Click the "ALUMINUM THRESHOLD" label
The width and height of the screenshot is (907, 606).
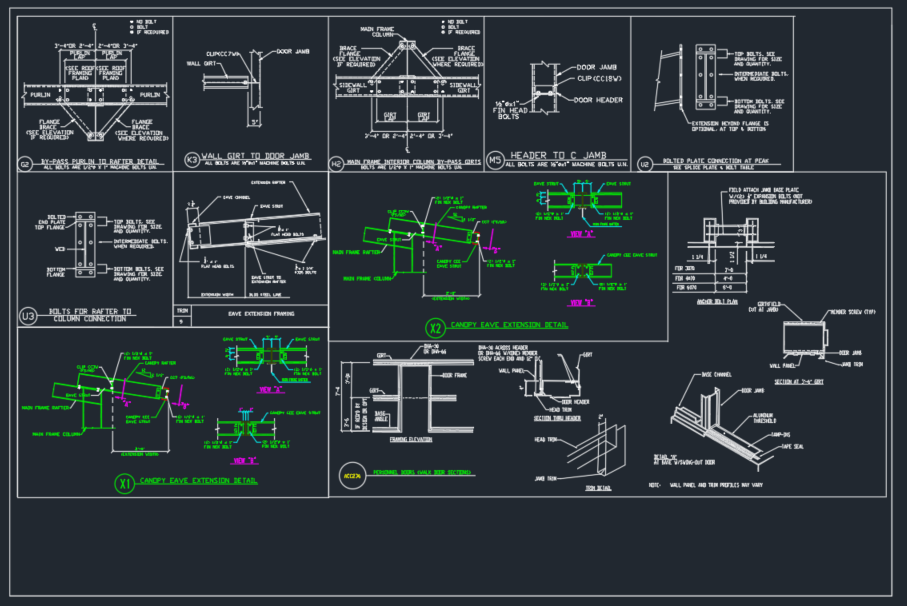764,418
